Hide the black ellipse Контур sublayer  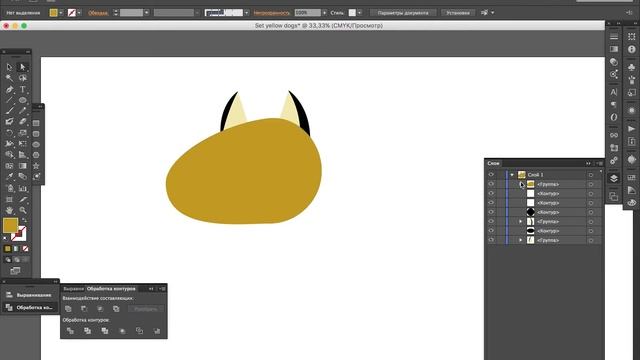tap(491, 231)
